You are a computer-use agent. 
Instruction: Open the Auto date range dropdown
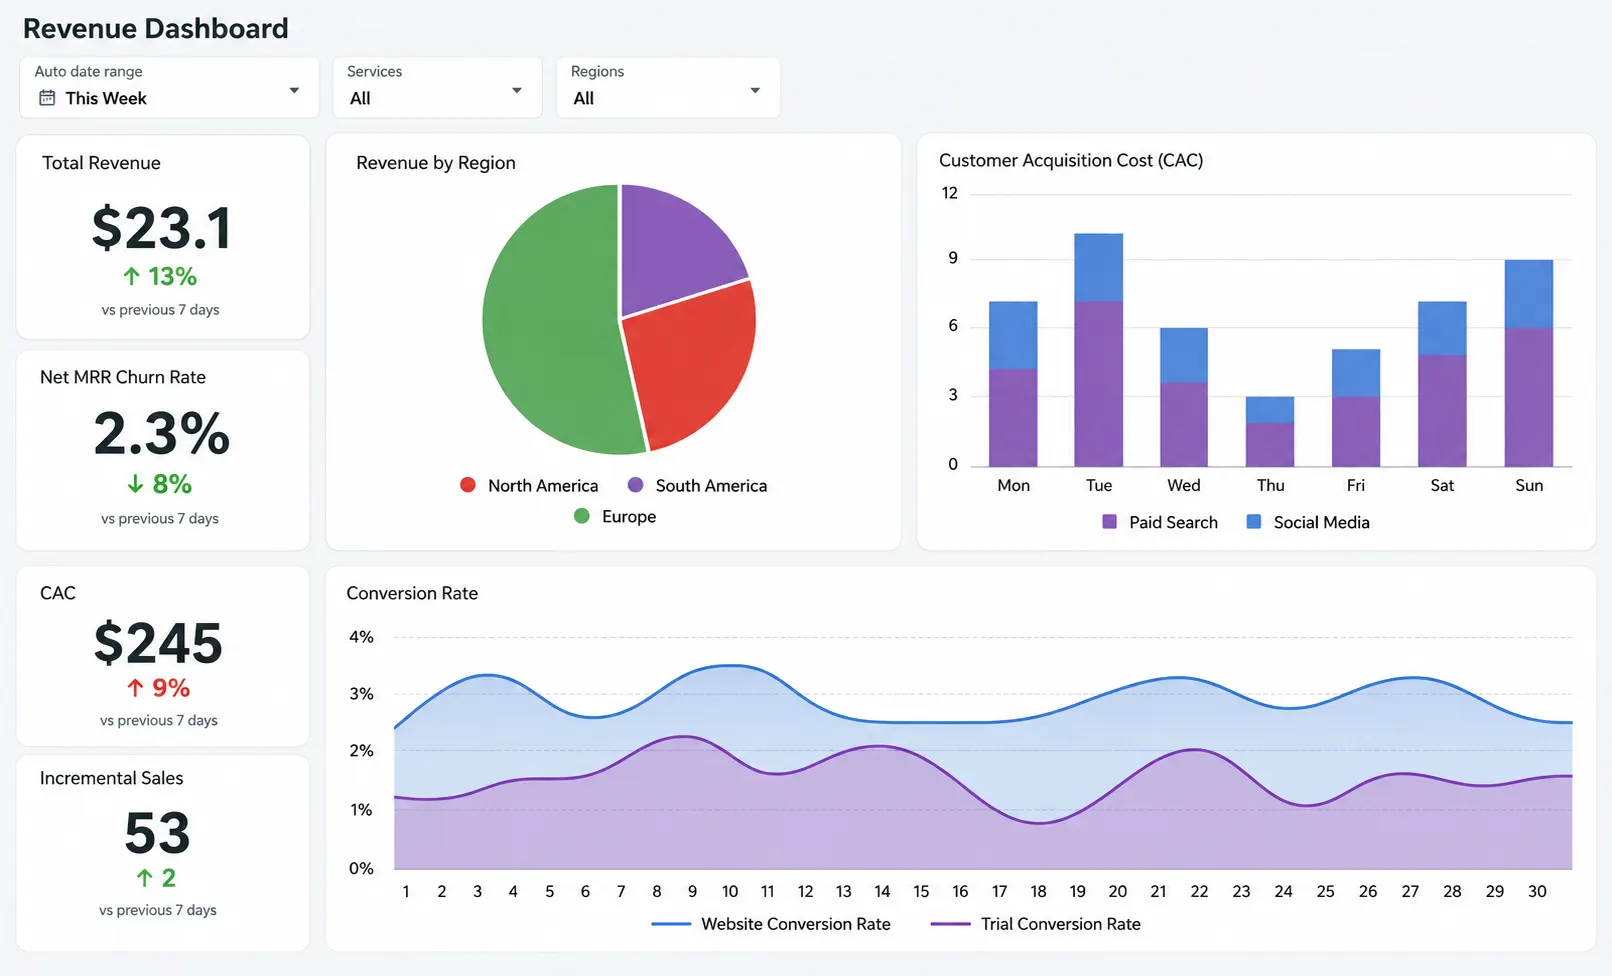(169, 87)
